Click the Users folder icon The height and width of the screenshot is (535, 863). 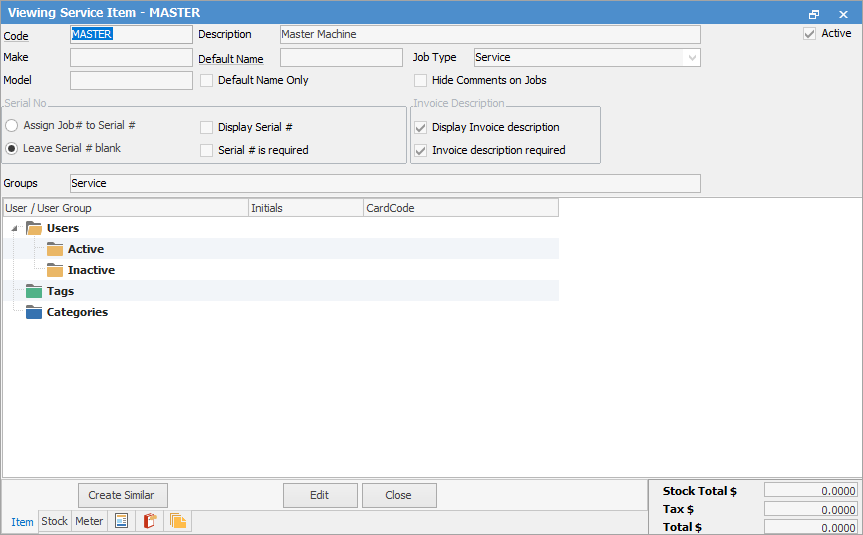(34, 228)
